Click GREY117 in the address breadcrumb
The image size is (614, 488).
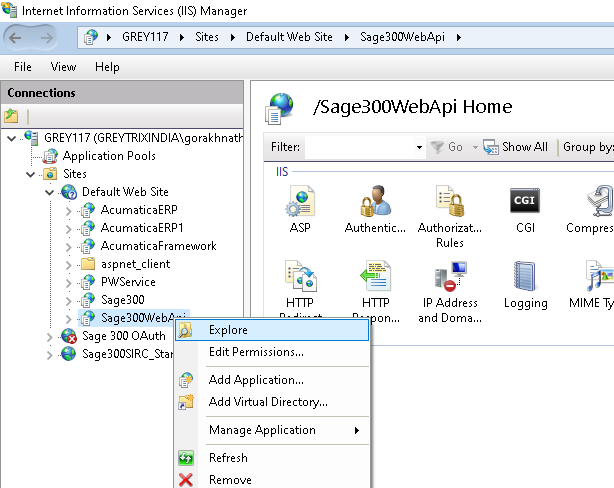point(145,37)
